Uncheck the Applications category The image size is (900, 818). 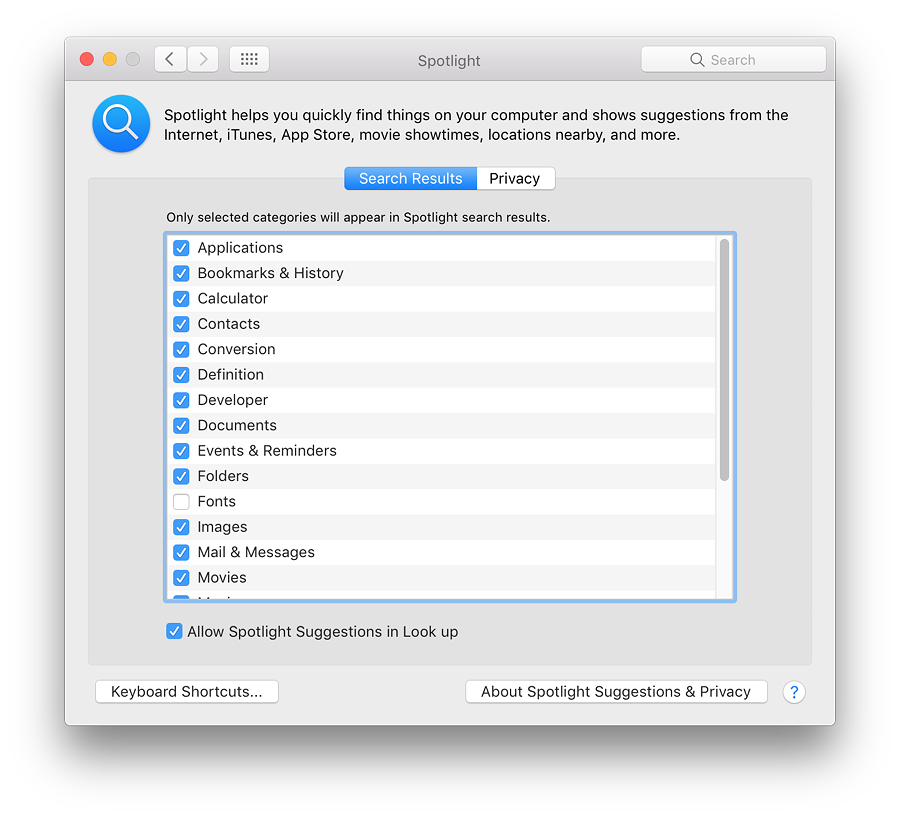181,248
